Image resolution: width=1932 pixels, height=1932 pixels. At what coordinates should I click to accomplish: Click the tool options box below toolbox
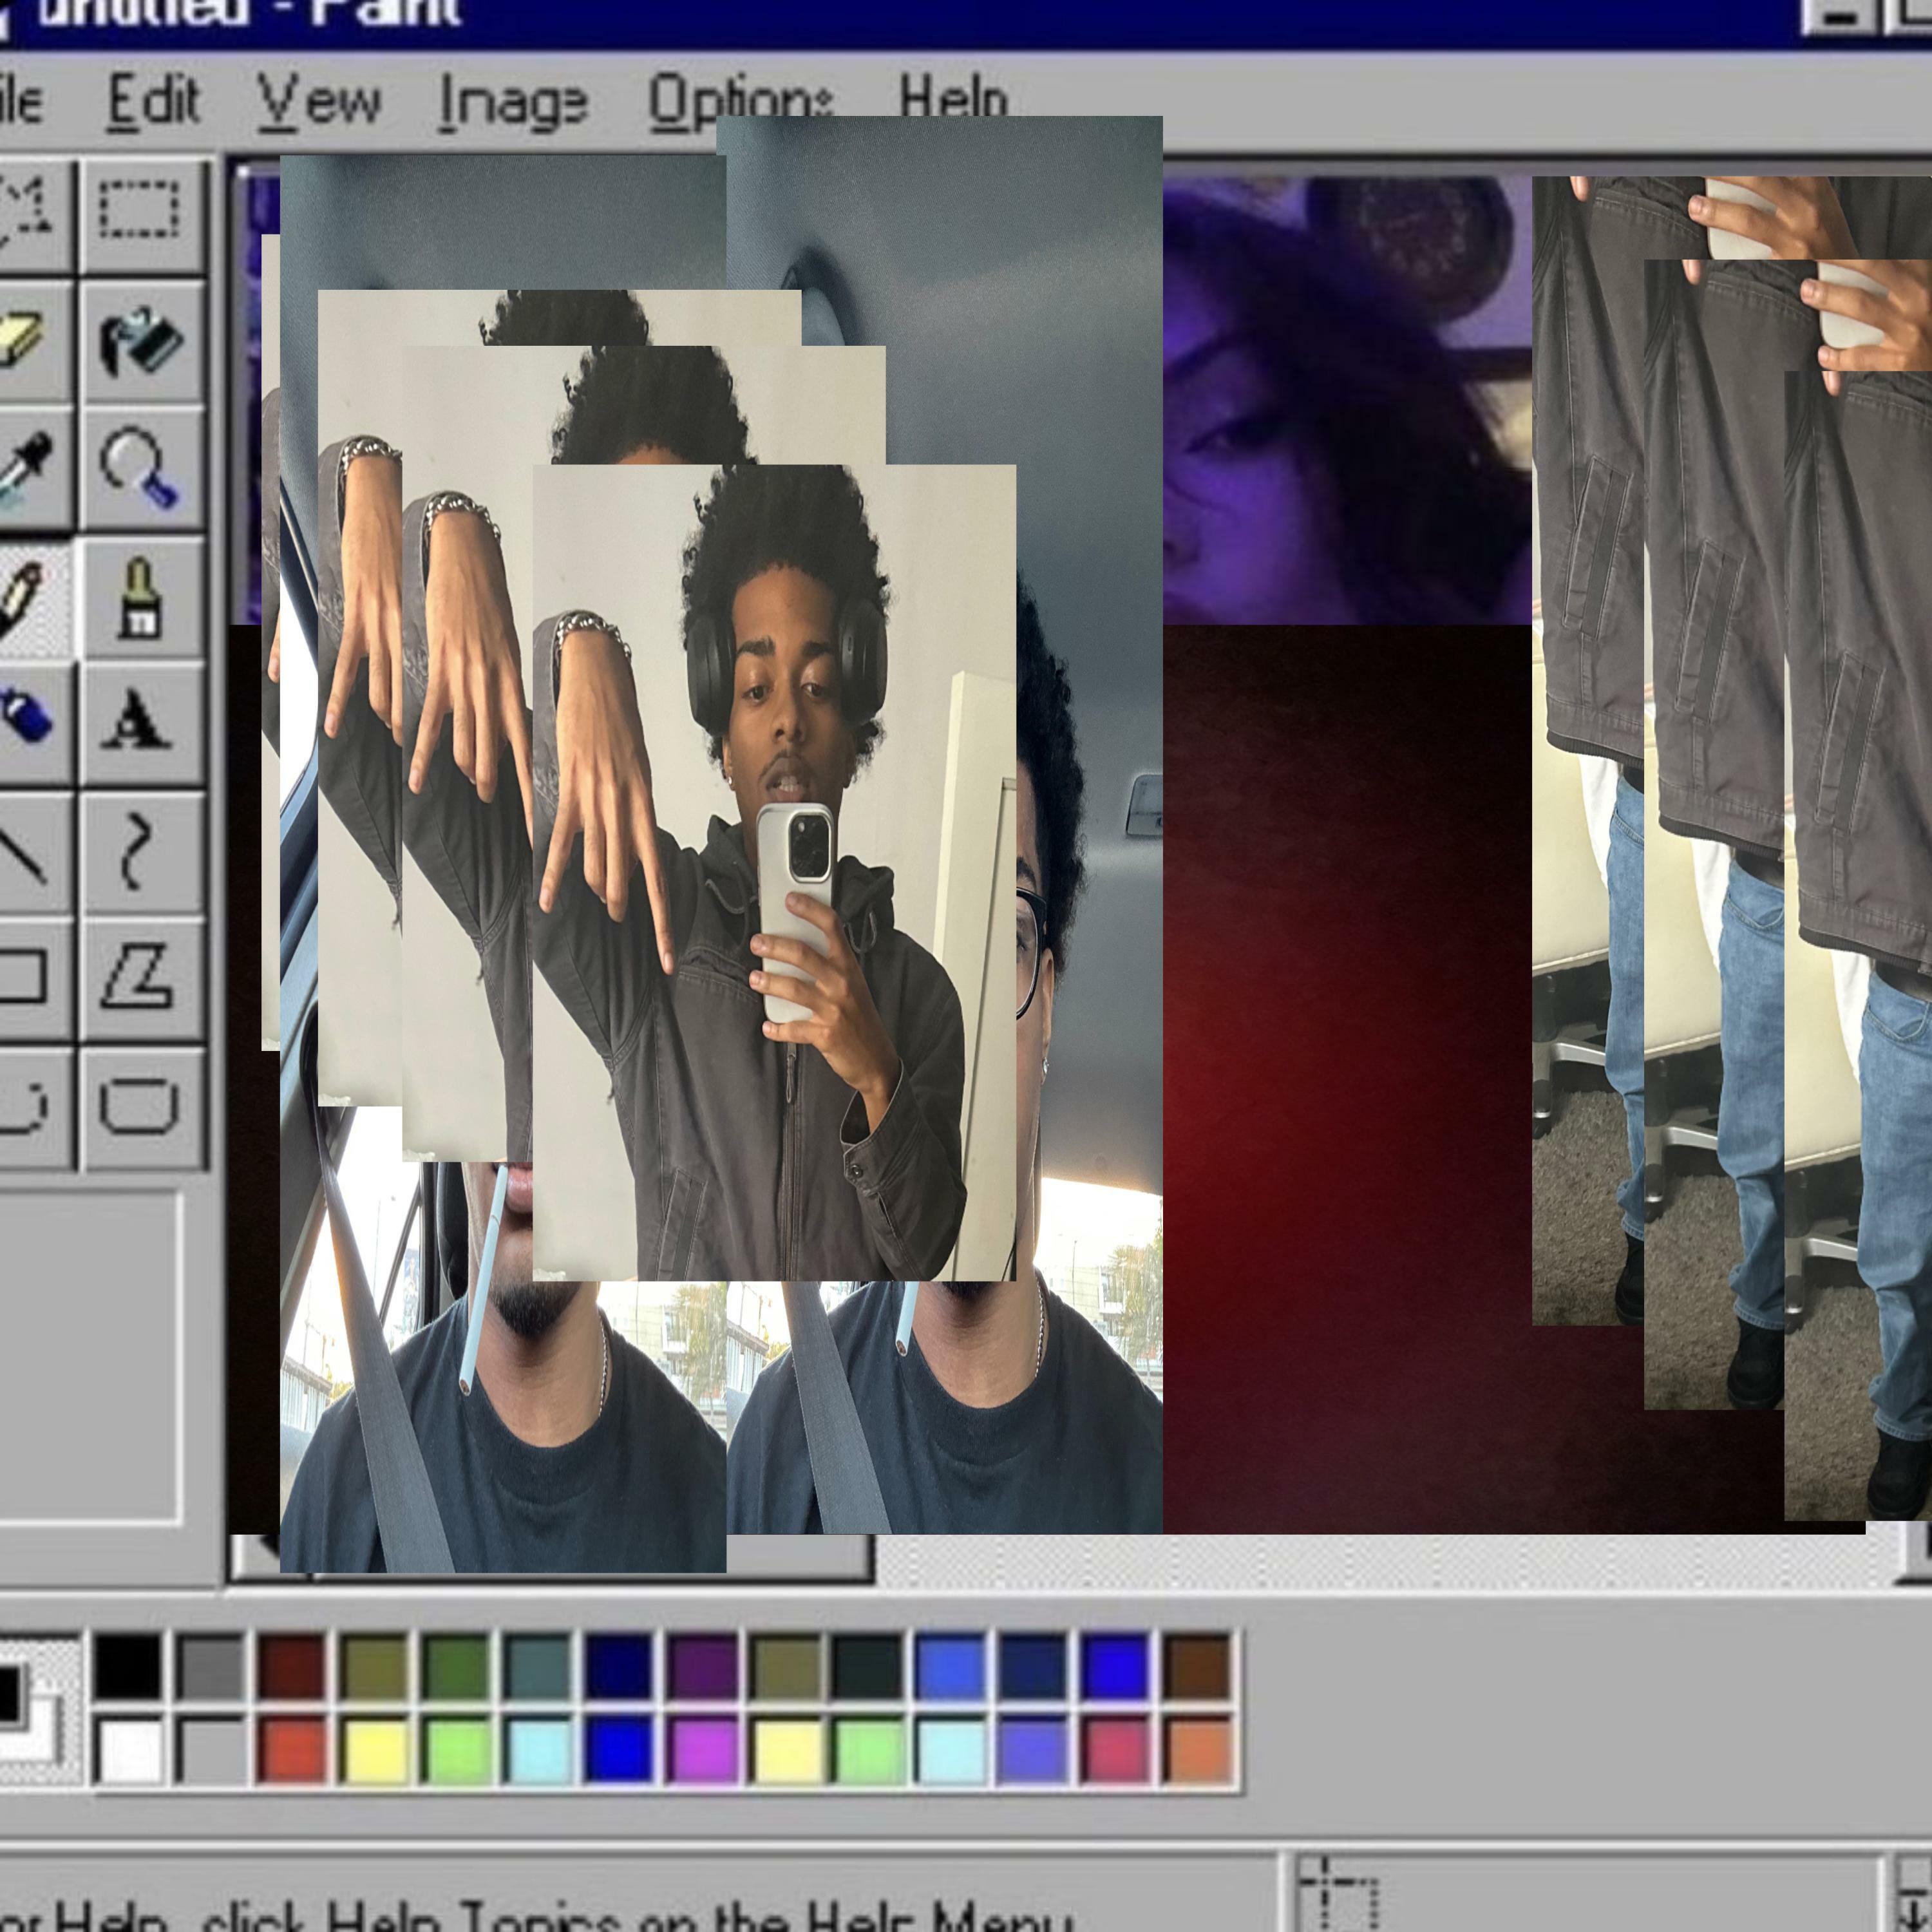(x=90, y=1357)
